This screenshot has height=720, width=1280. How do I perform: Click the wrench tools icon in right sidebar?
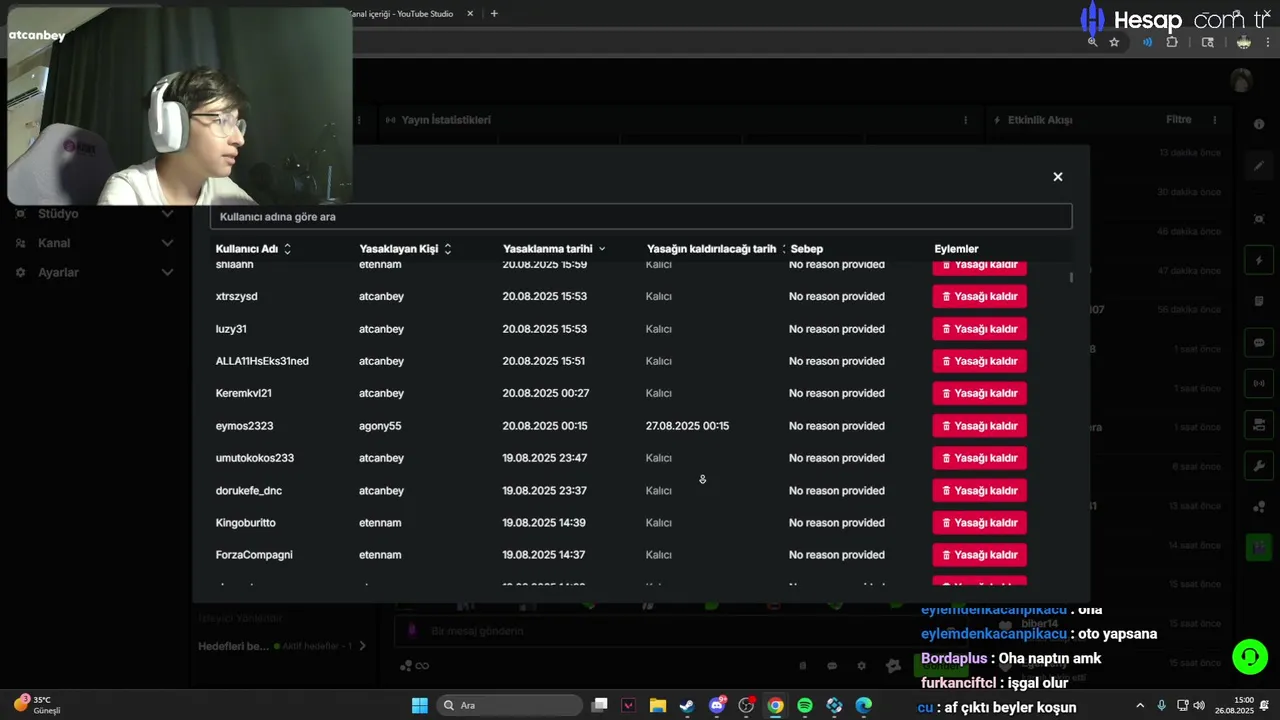click(1259, 466)
